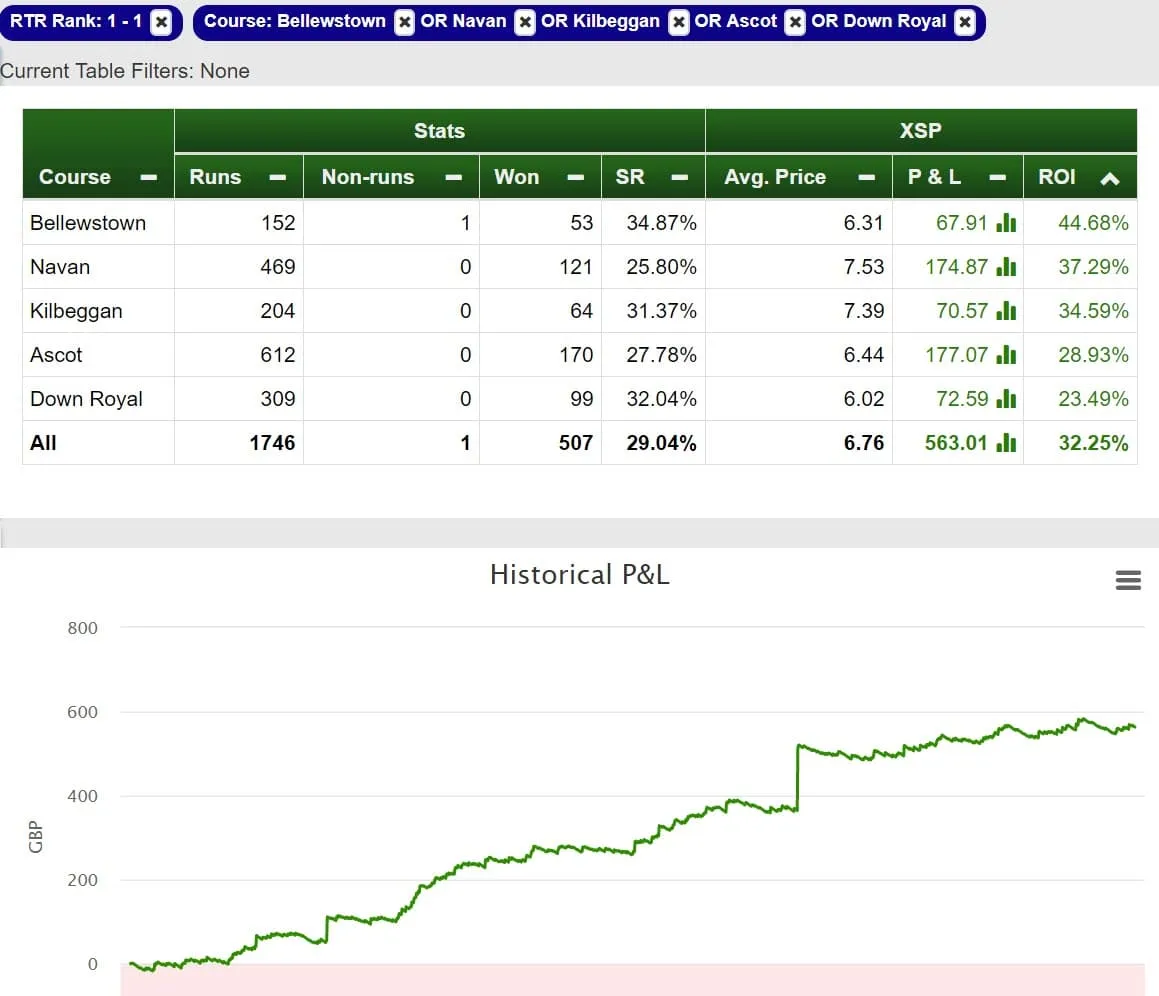This screenshot has height=996, width=1159.
Task: Open Bellewstown P&L chart icon
Action: coord(1006,223)
